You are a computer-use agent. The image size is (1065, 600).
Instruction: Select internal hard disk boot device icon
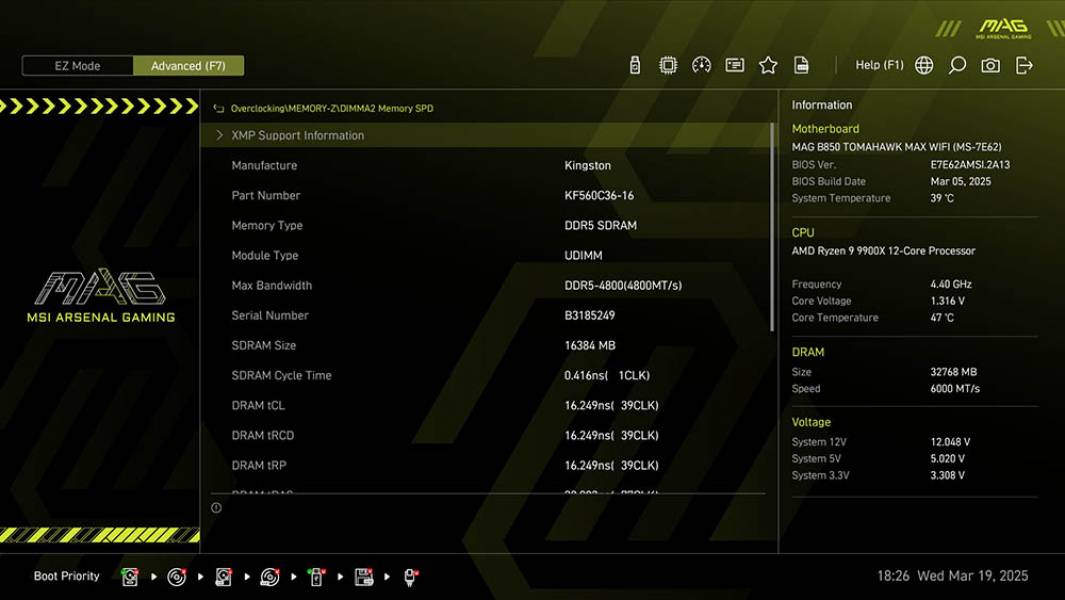[x=130, y=577]
